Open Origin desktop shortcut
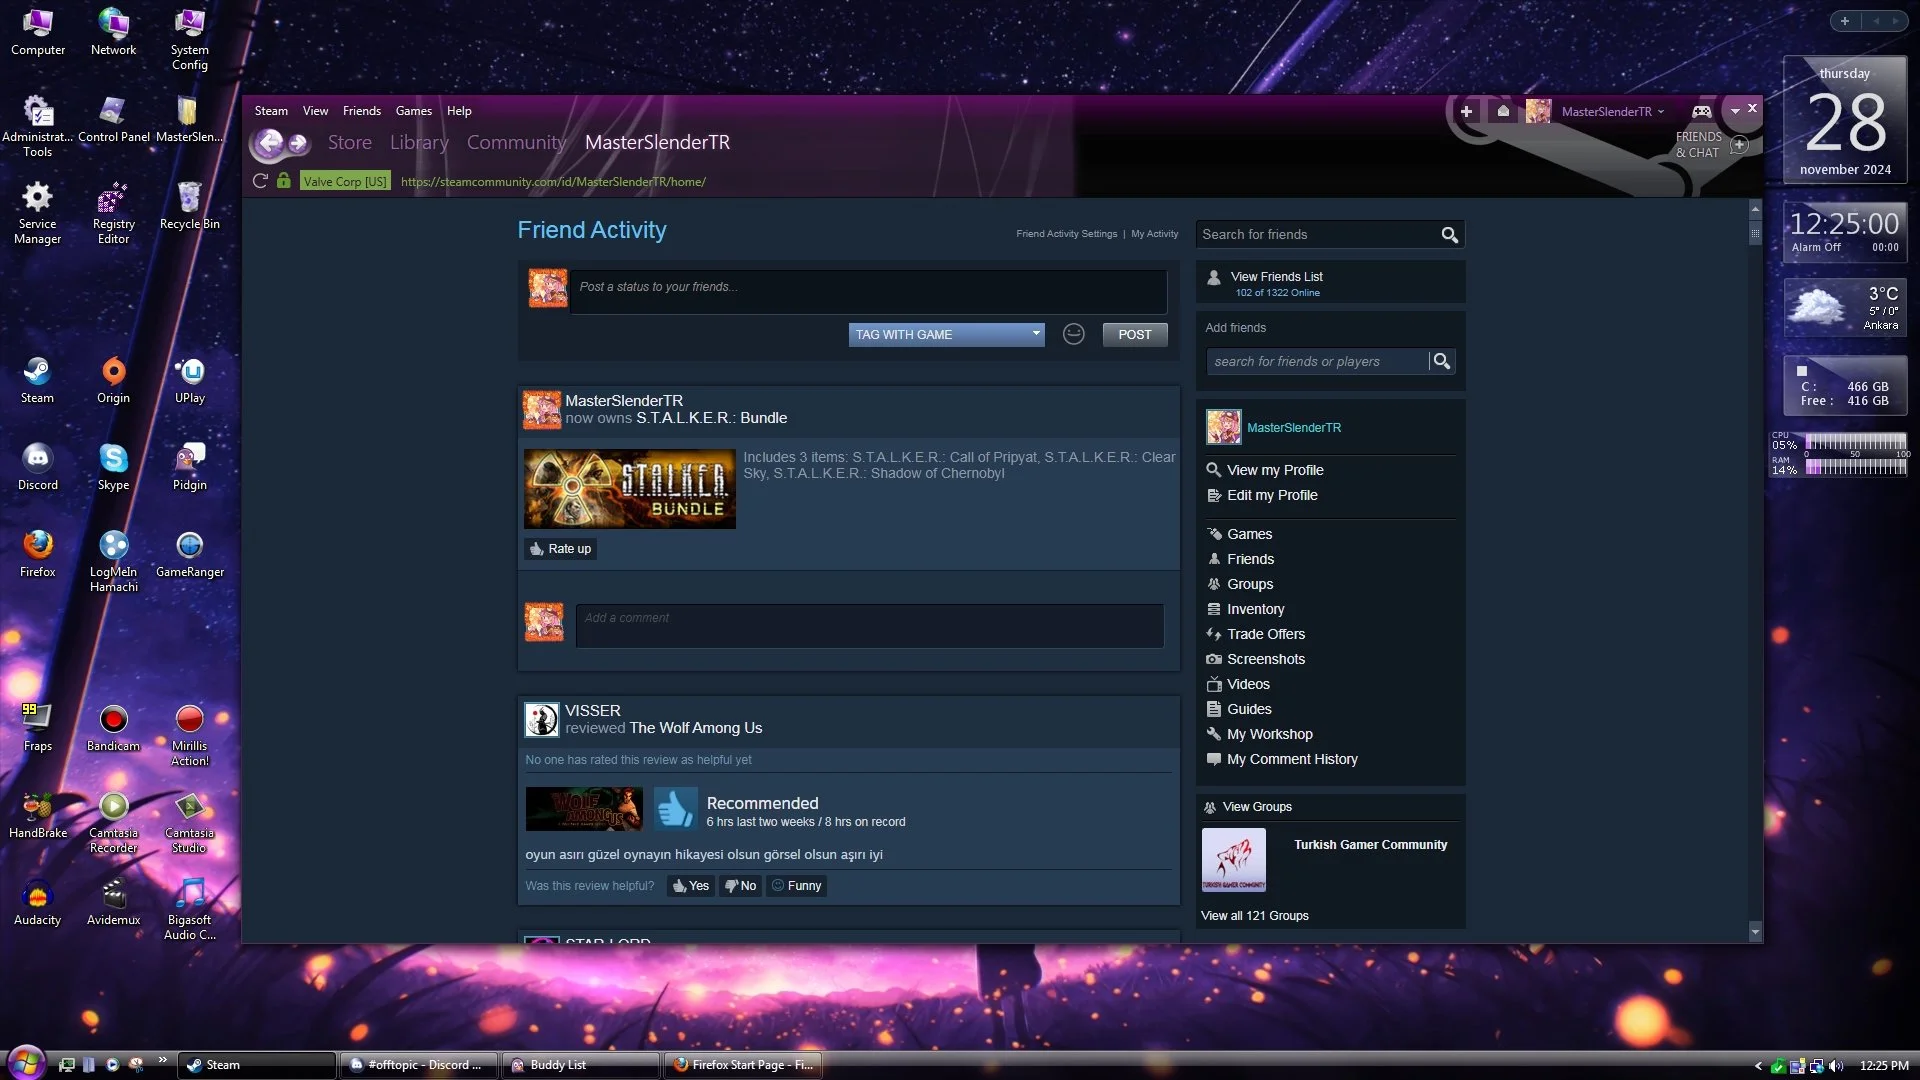 [113, 380]
